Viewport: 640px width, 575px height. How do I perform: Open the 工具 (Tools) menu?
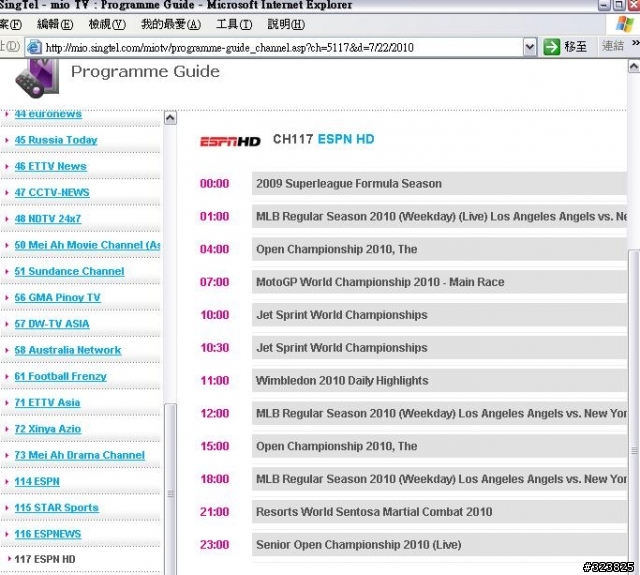(234, 24)
